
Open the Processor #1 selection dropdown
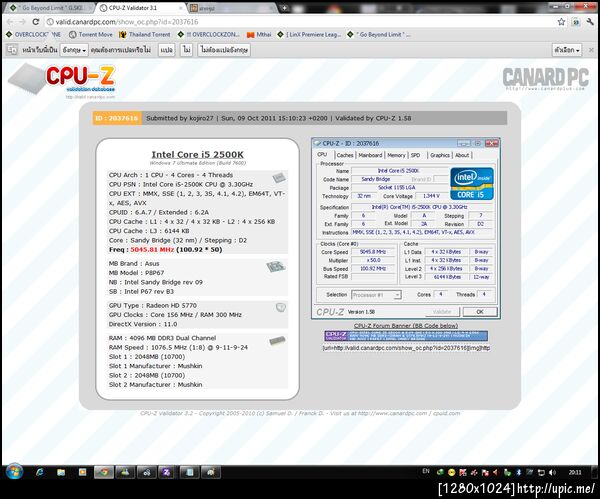(376, 295)
